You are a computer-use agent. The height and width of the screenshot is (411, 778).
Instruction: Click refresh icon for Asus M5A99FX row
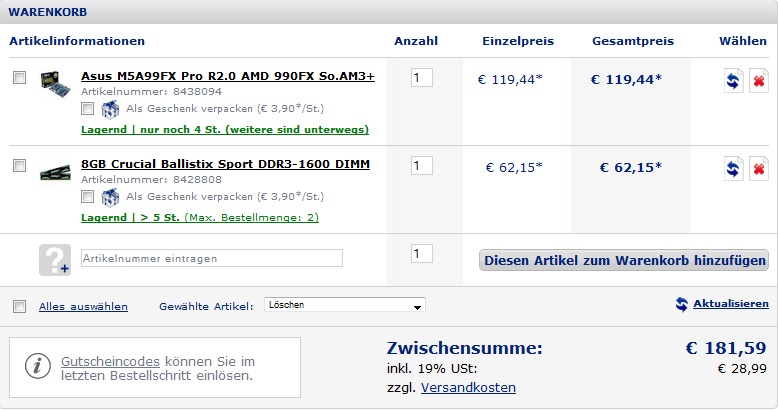coord(733,80)
